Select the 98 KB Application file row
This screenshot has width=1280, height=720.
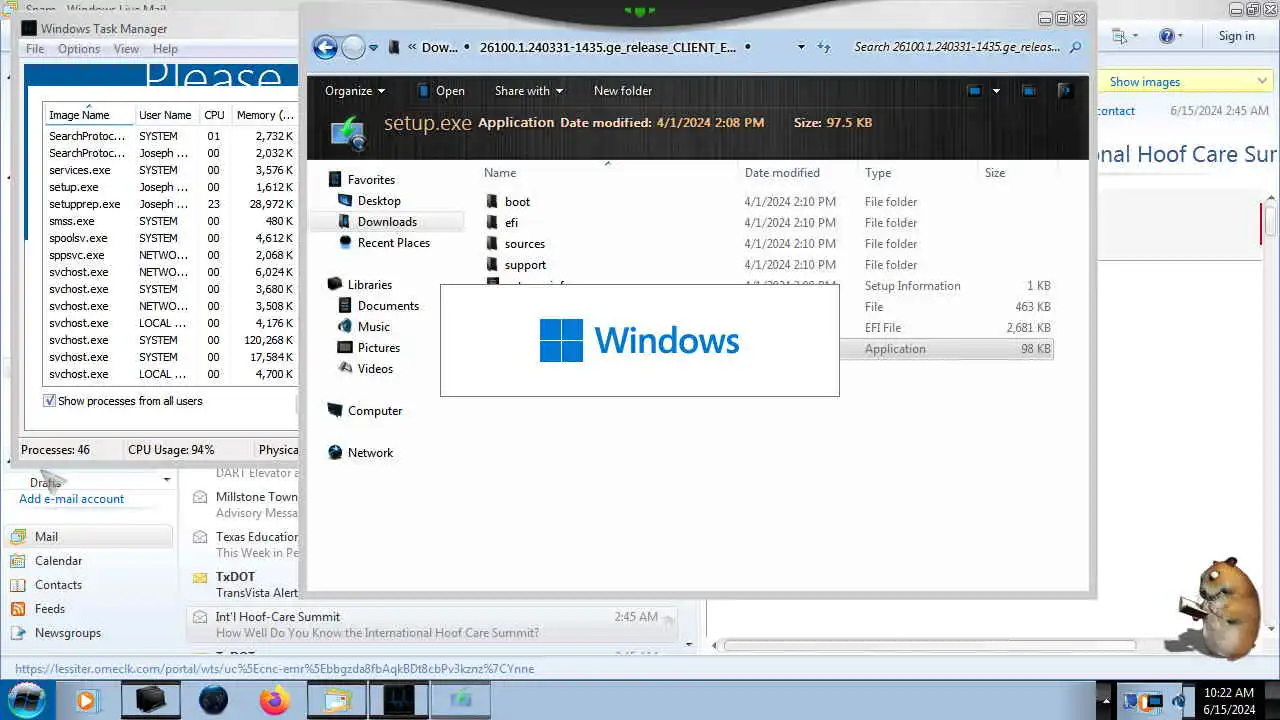tap(945, 349)
